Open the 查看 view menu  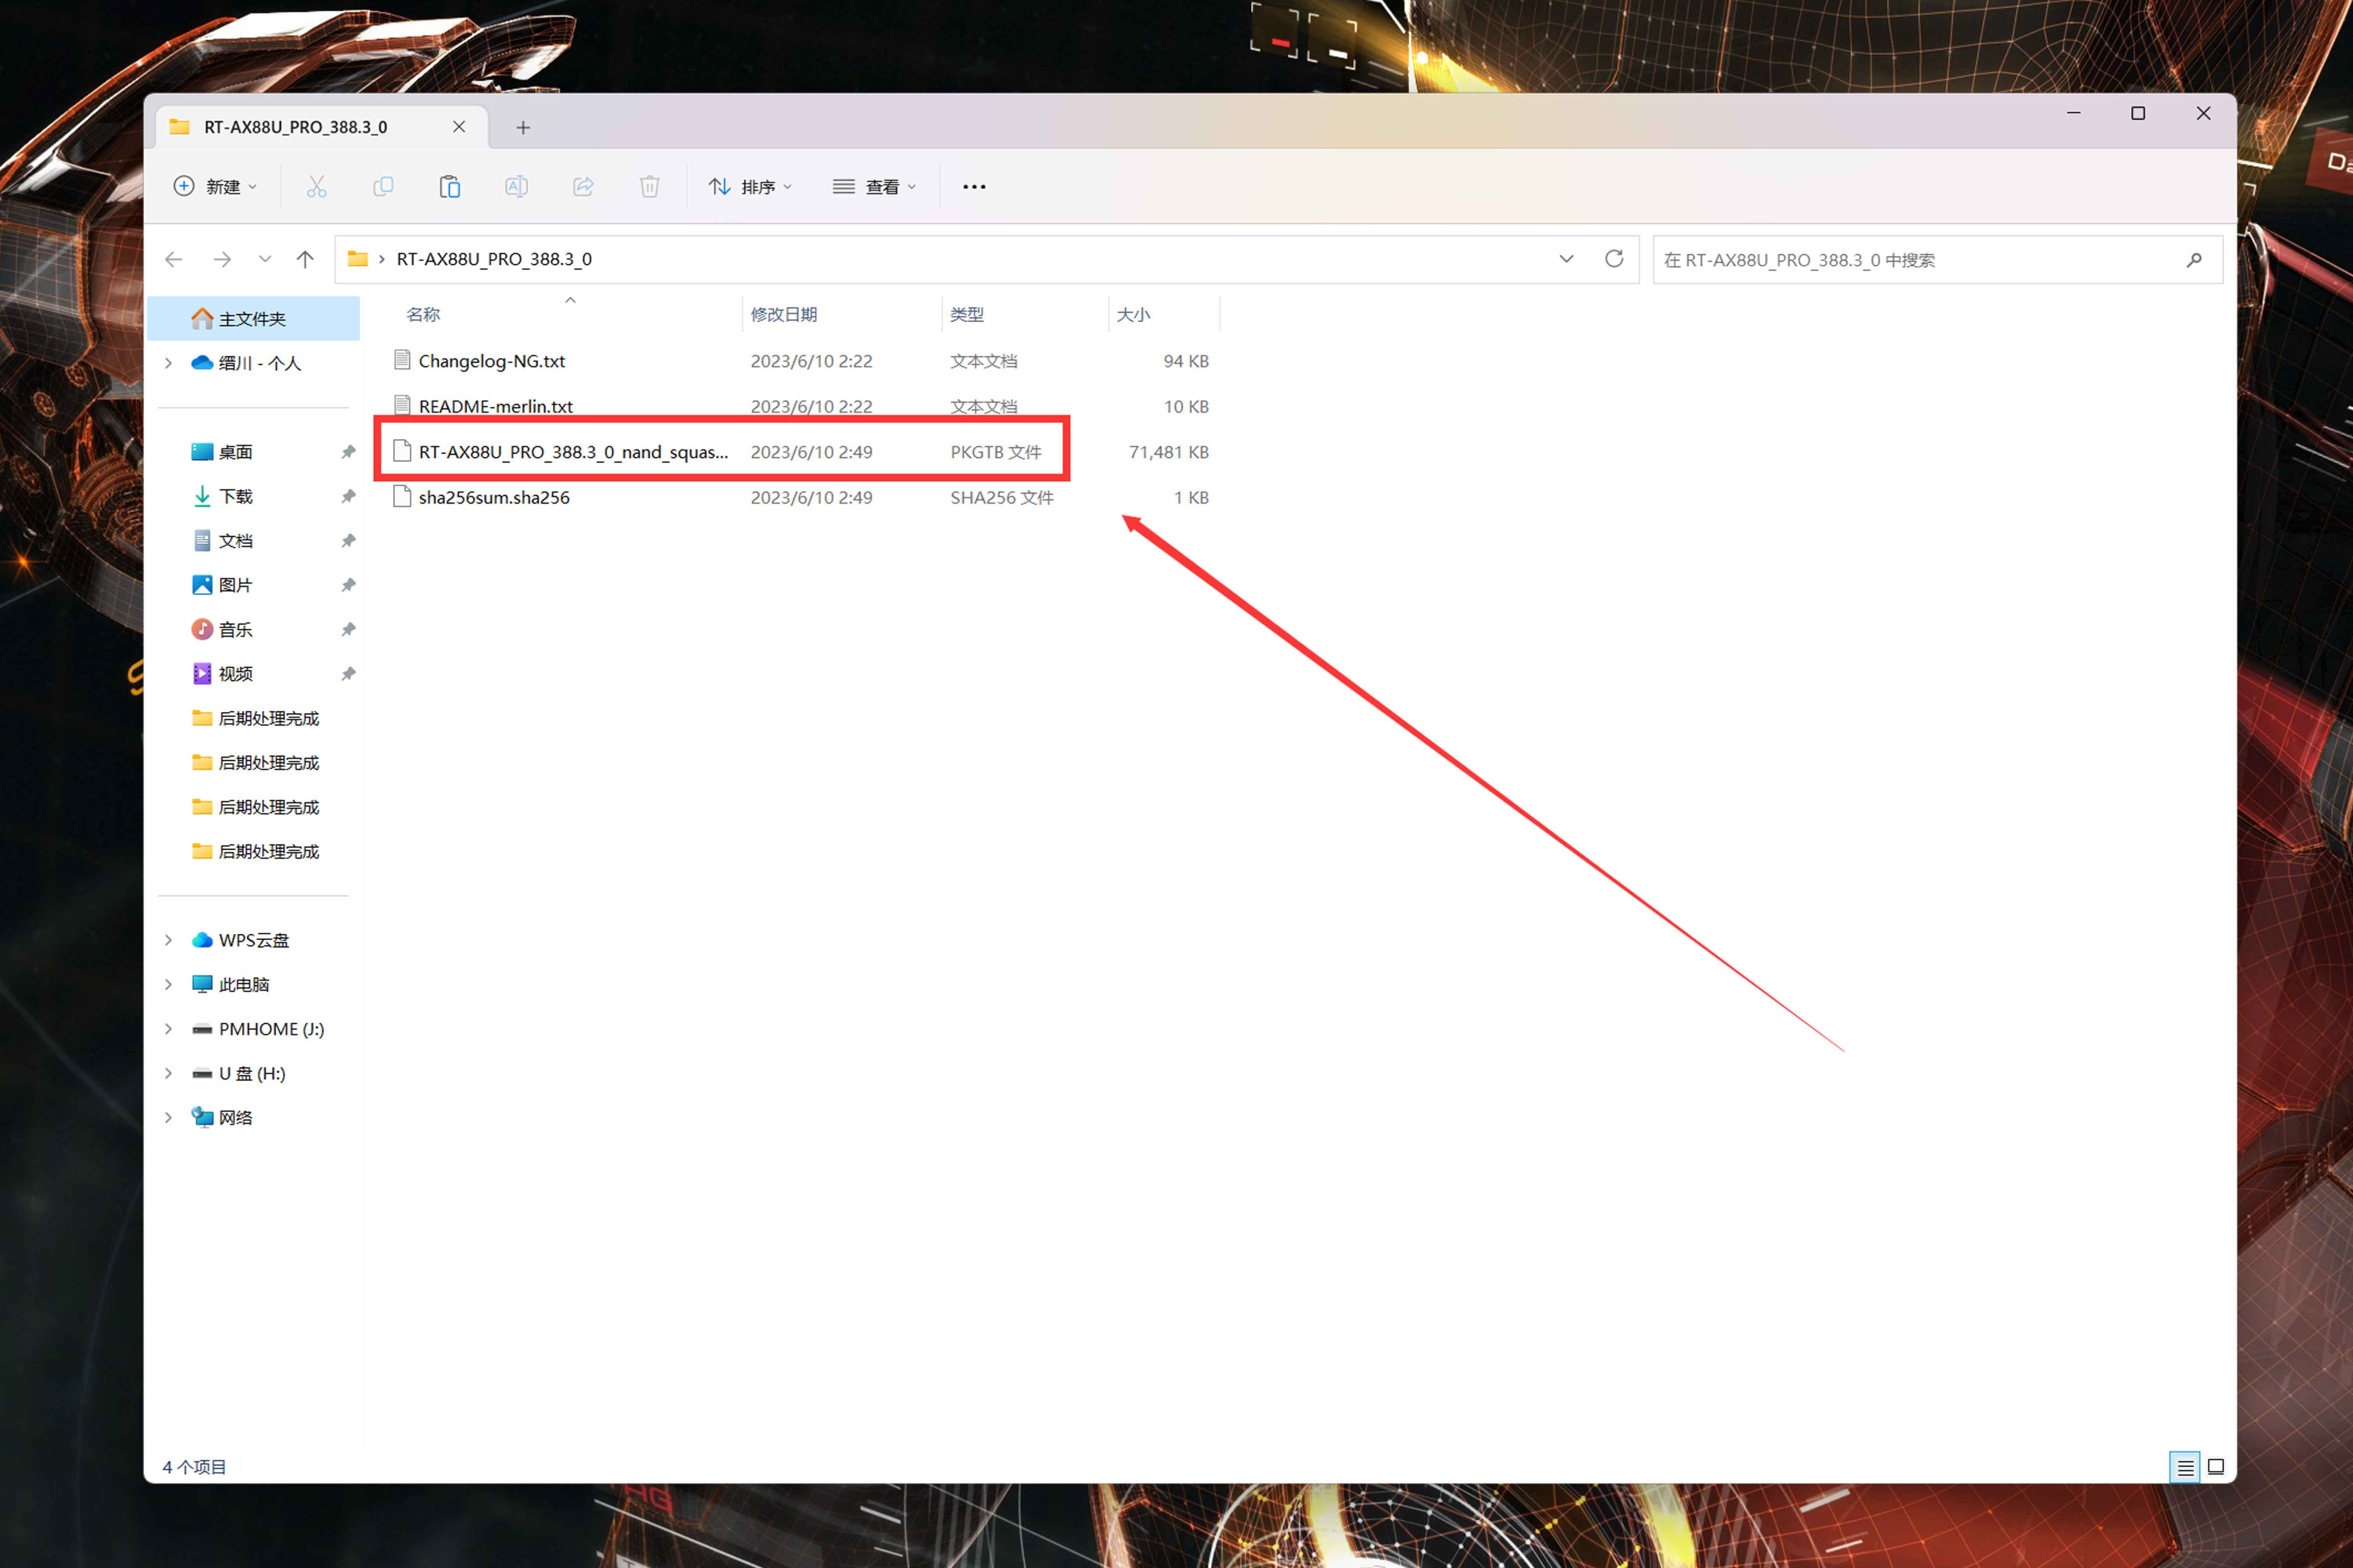tap(874, 187)
